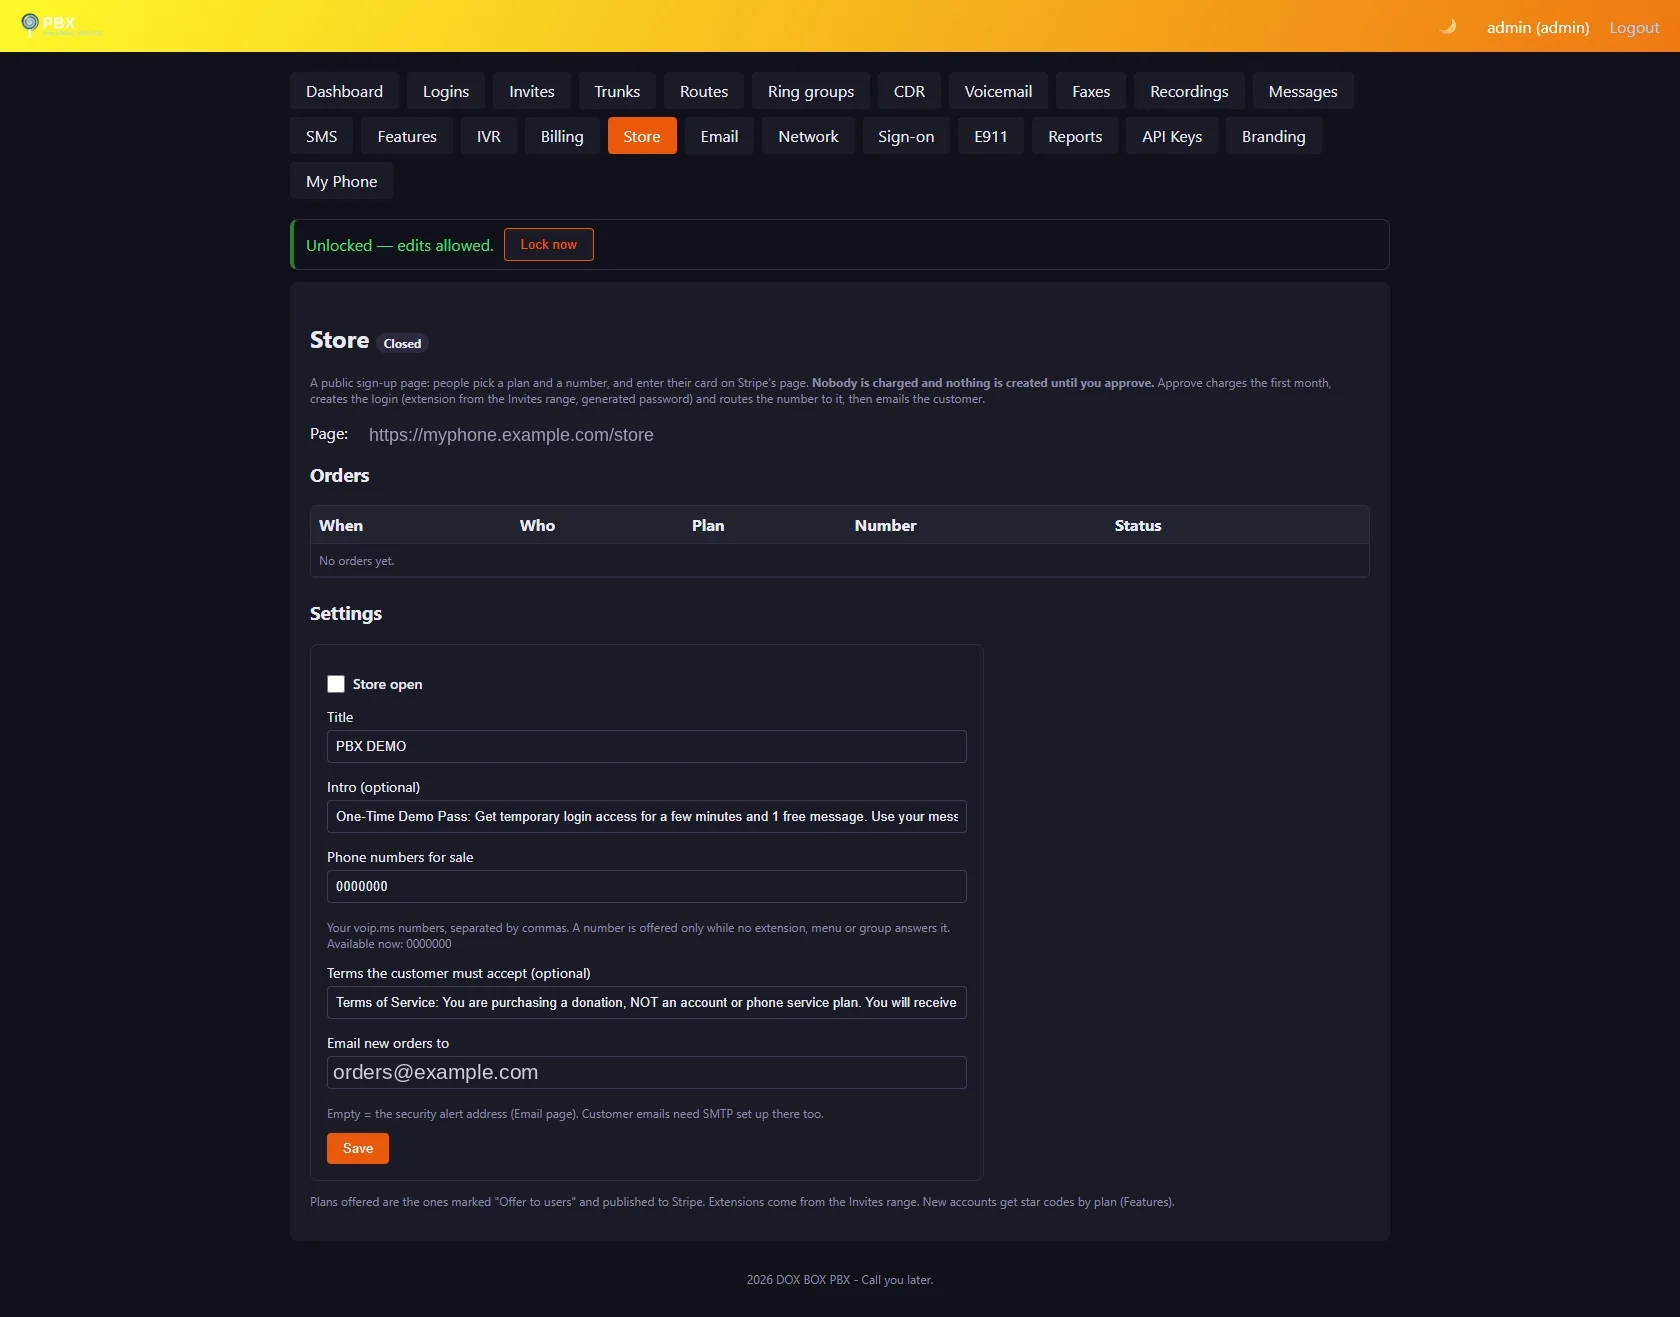
Task: Select the SMS tab
Action: point(321,136)
